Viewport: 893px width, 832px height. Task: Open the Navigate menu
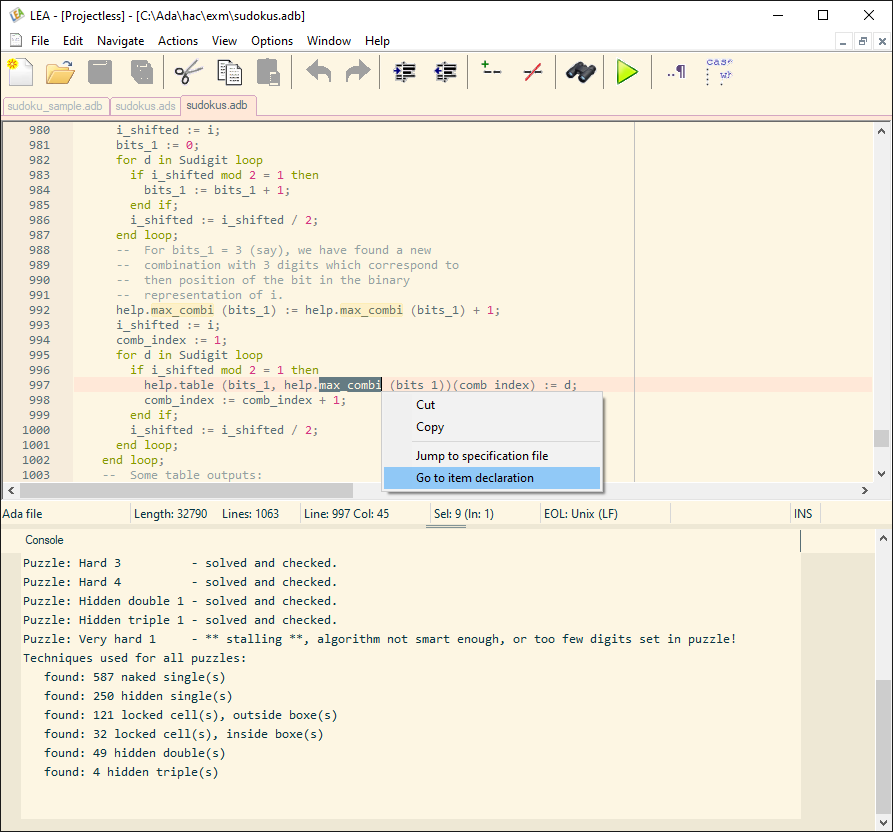[x=120, y=41]
